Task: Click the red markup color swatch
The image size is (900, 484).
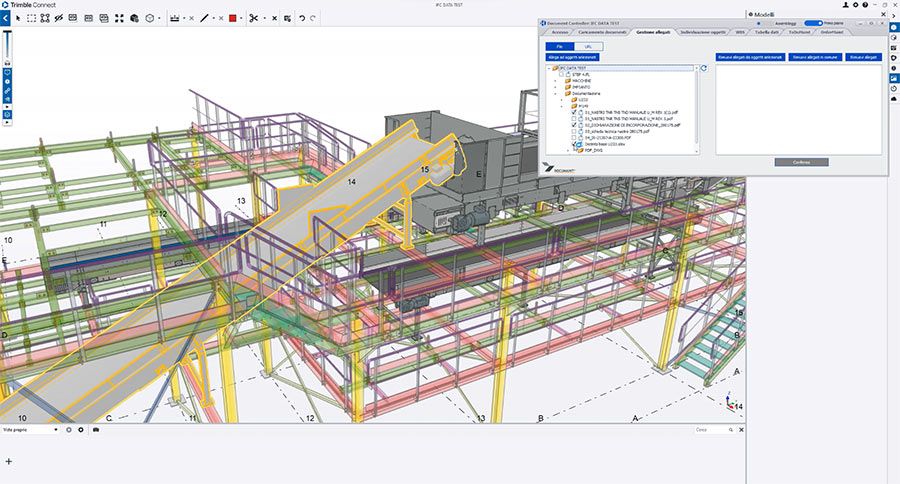Action: (233, 18)
